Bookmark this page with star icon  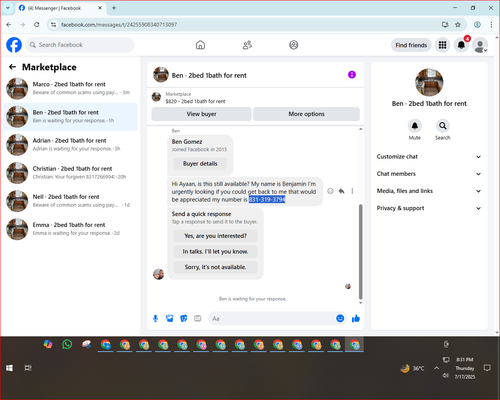pyautogui.click(x=458, y=24)
